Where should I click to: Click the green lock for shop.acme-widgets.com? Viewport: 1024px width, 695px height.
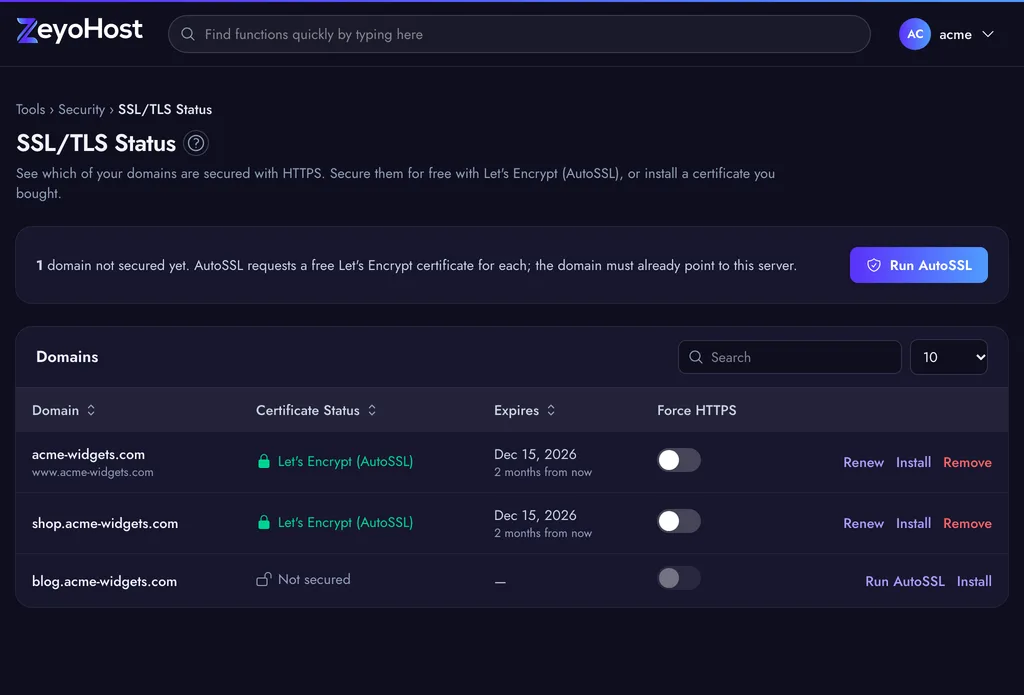pyautogui.click(x=264, y=523)
